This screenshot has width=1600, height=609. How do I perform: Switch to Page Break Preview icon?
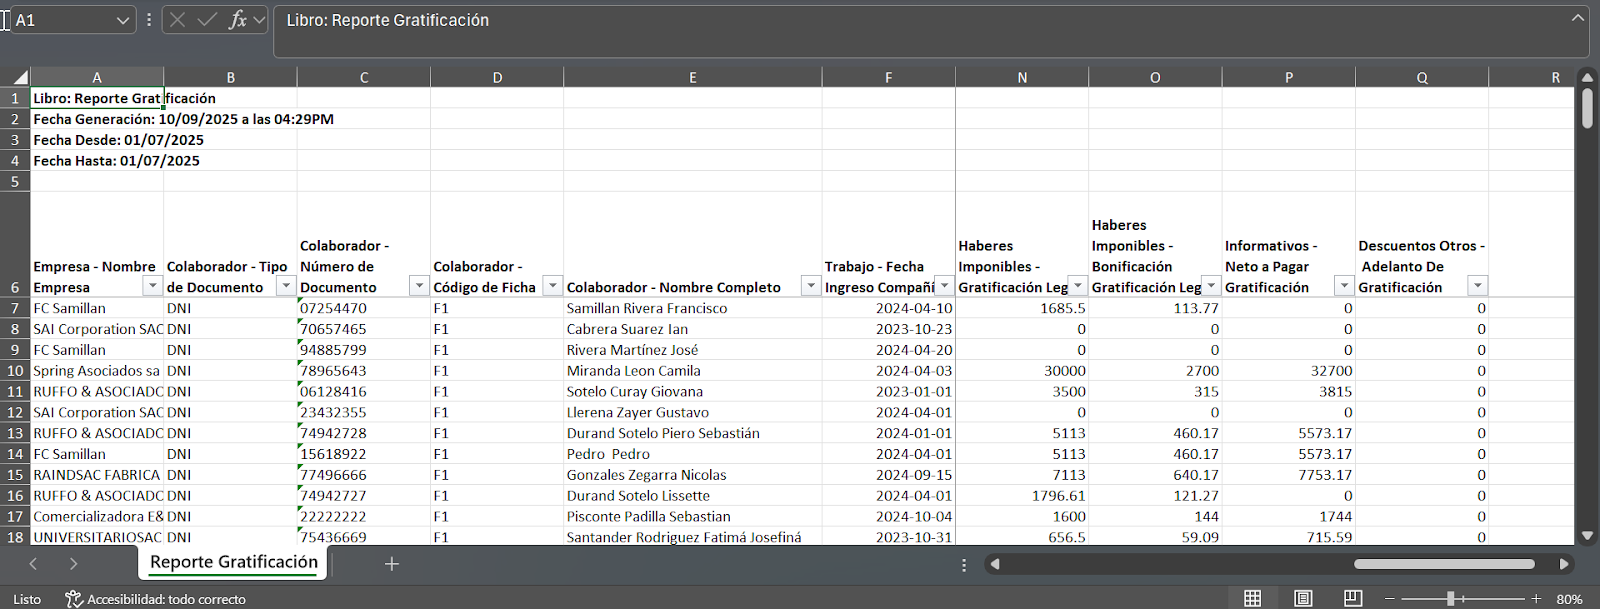(1353, 598)
